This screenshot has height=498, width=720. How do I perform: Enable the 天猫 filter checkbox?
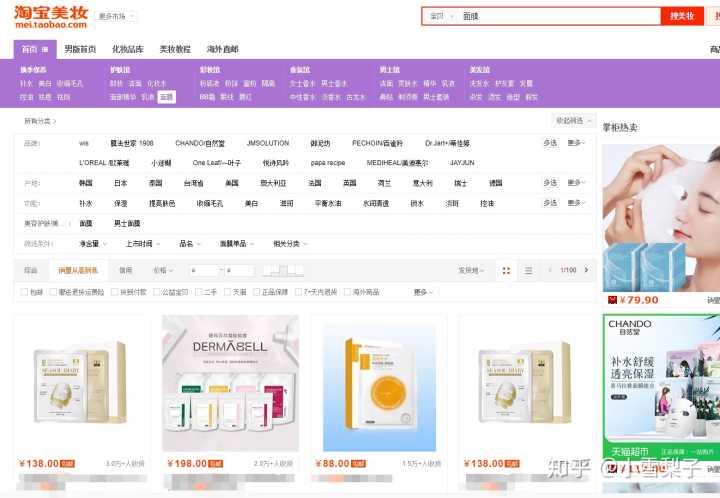[x=227, y=292]
